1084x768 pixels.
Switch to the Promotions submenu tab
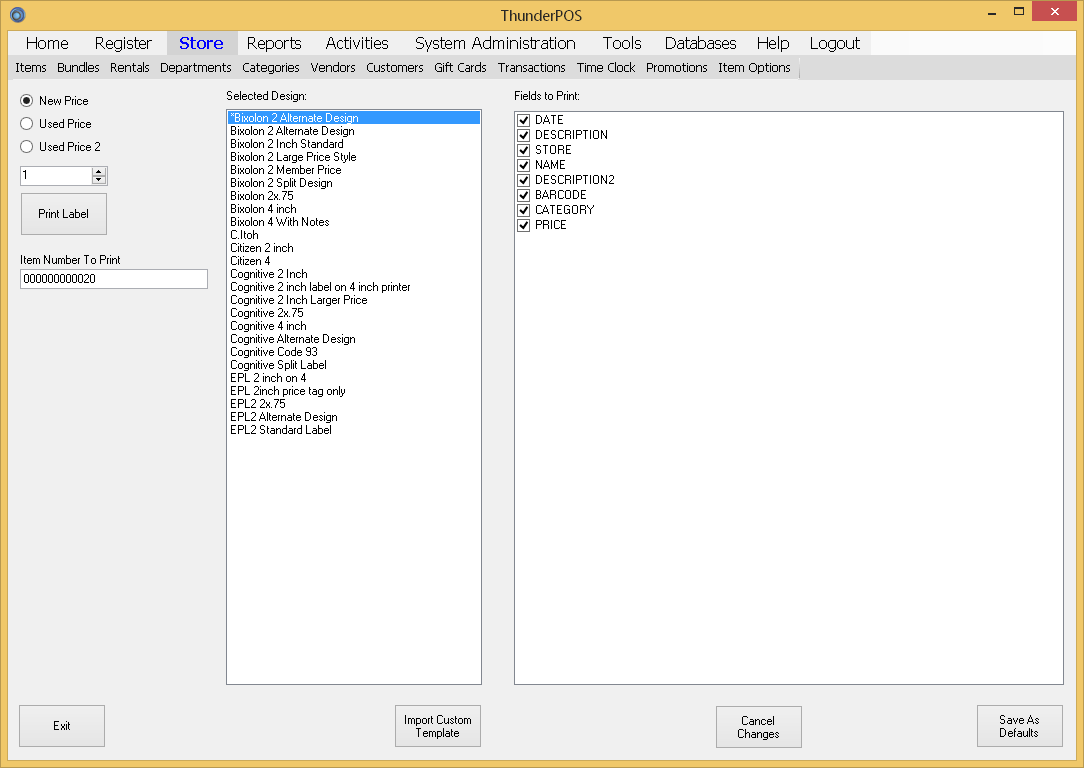coord(677,68)
